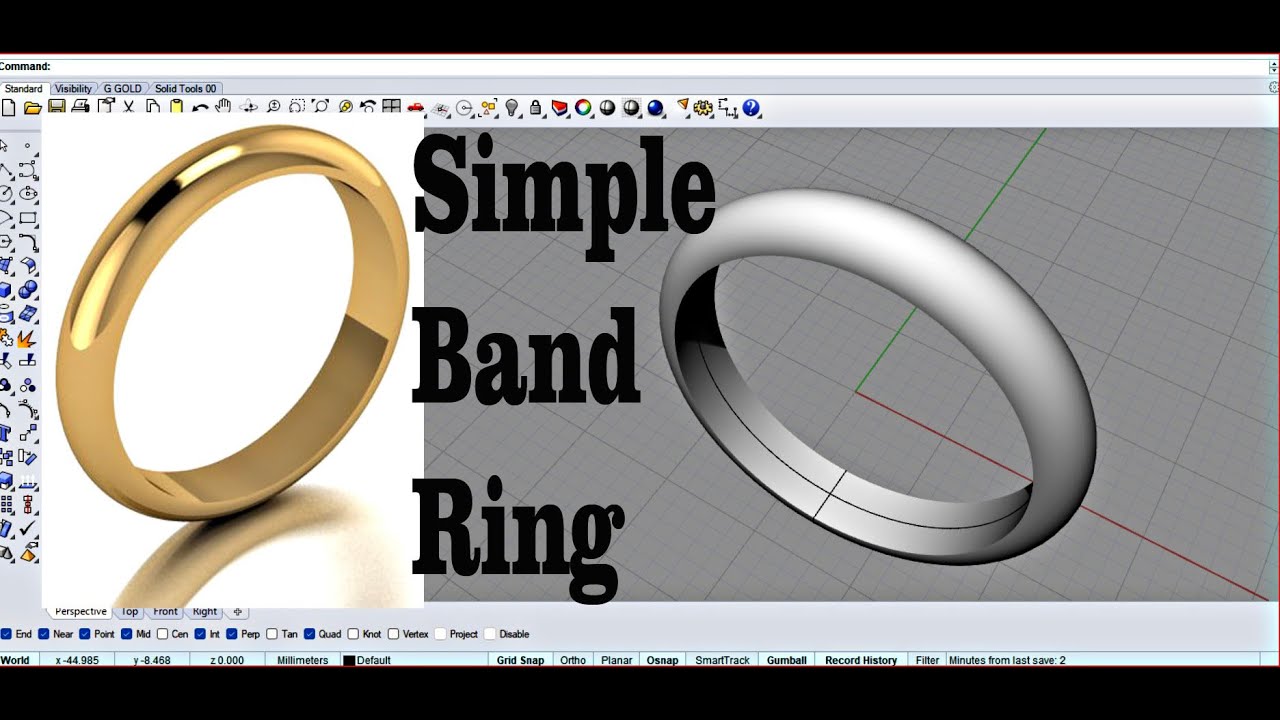
Task: Toggle SmartTrack in status bar
Action: 722,660
